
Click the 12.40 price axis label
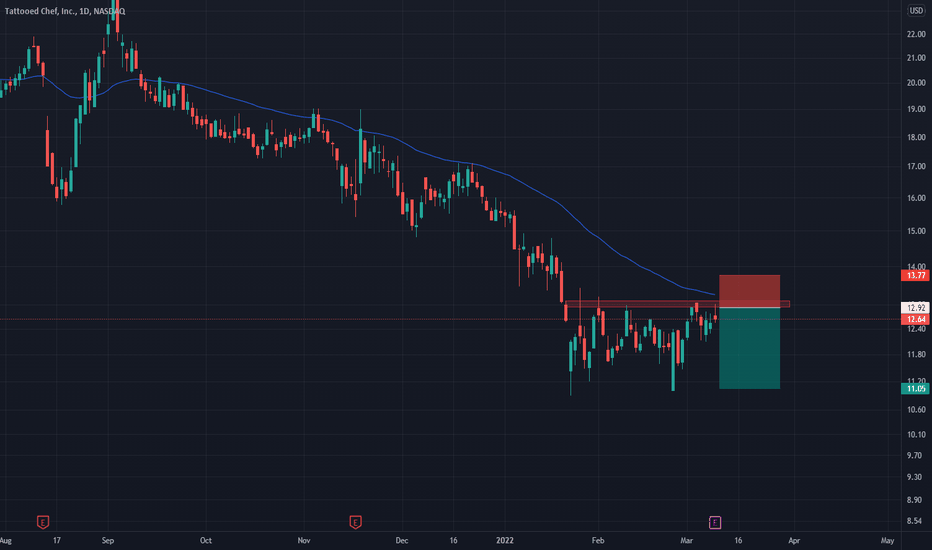point(916,328)
